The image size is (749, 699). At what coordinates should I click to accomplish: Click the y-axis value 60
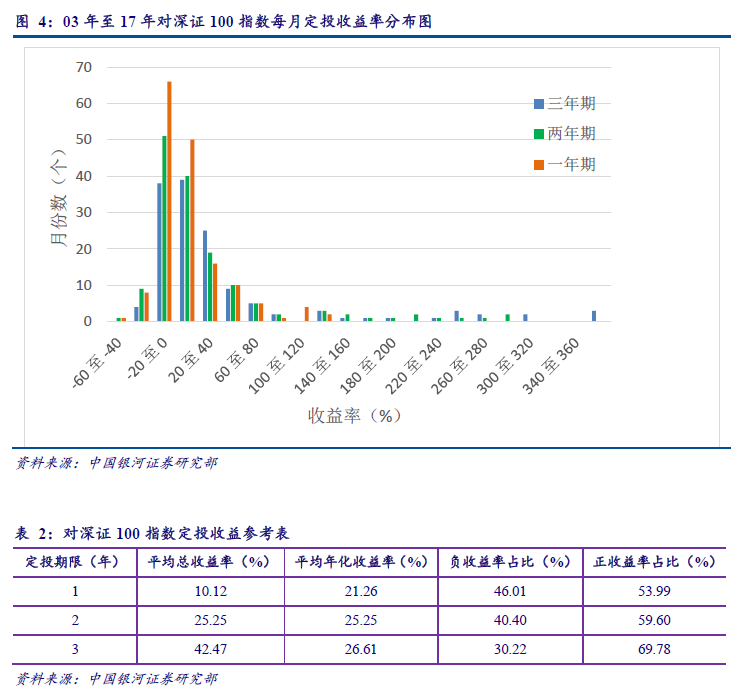click(x=84, y=103)
